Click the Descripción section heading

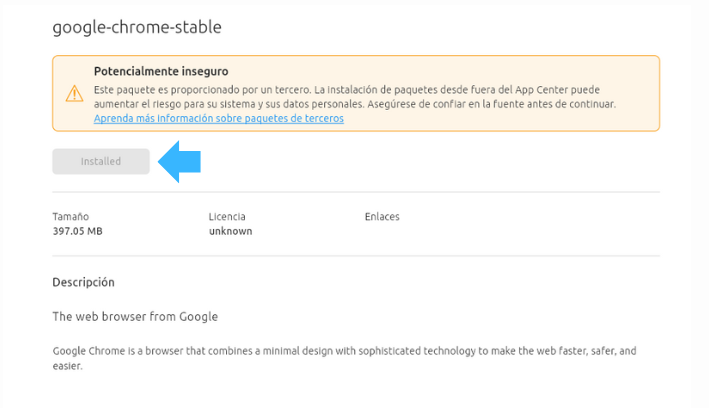coord(83,283)
